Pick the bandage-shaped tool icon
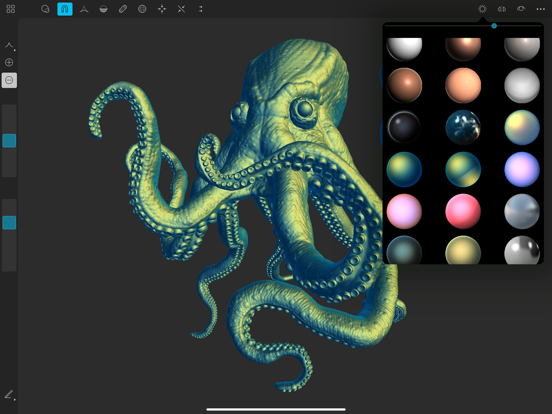Viewport: 552px width, 414px height. (123, 9)
